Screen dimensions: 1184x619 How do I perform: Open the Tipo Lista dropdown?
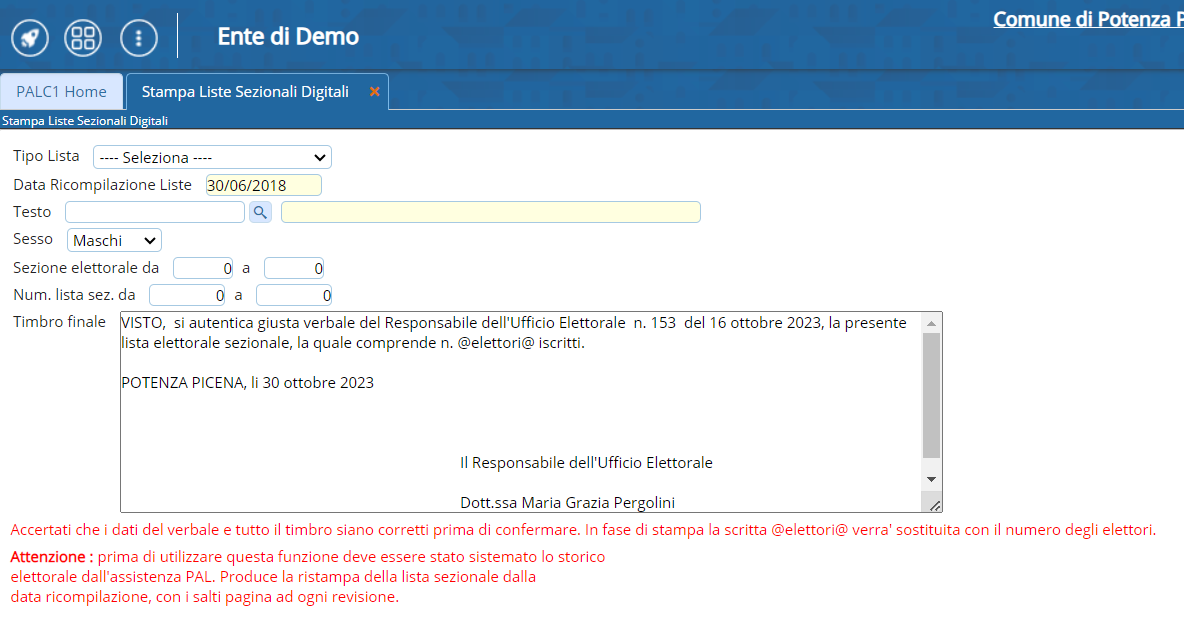pyautogui.click(x=212, y=157)
